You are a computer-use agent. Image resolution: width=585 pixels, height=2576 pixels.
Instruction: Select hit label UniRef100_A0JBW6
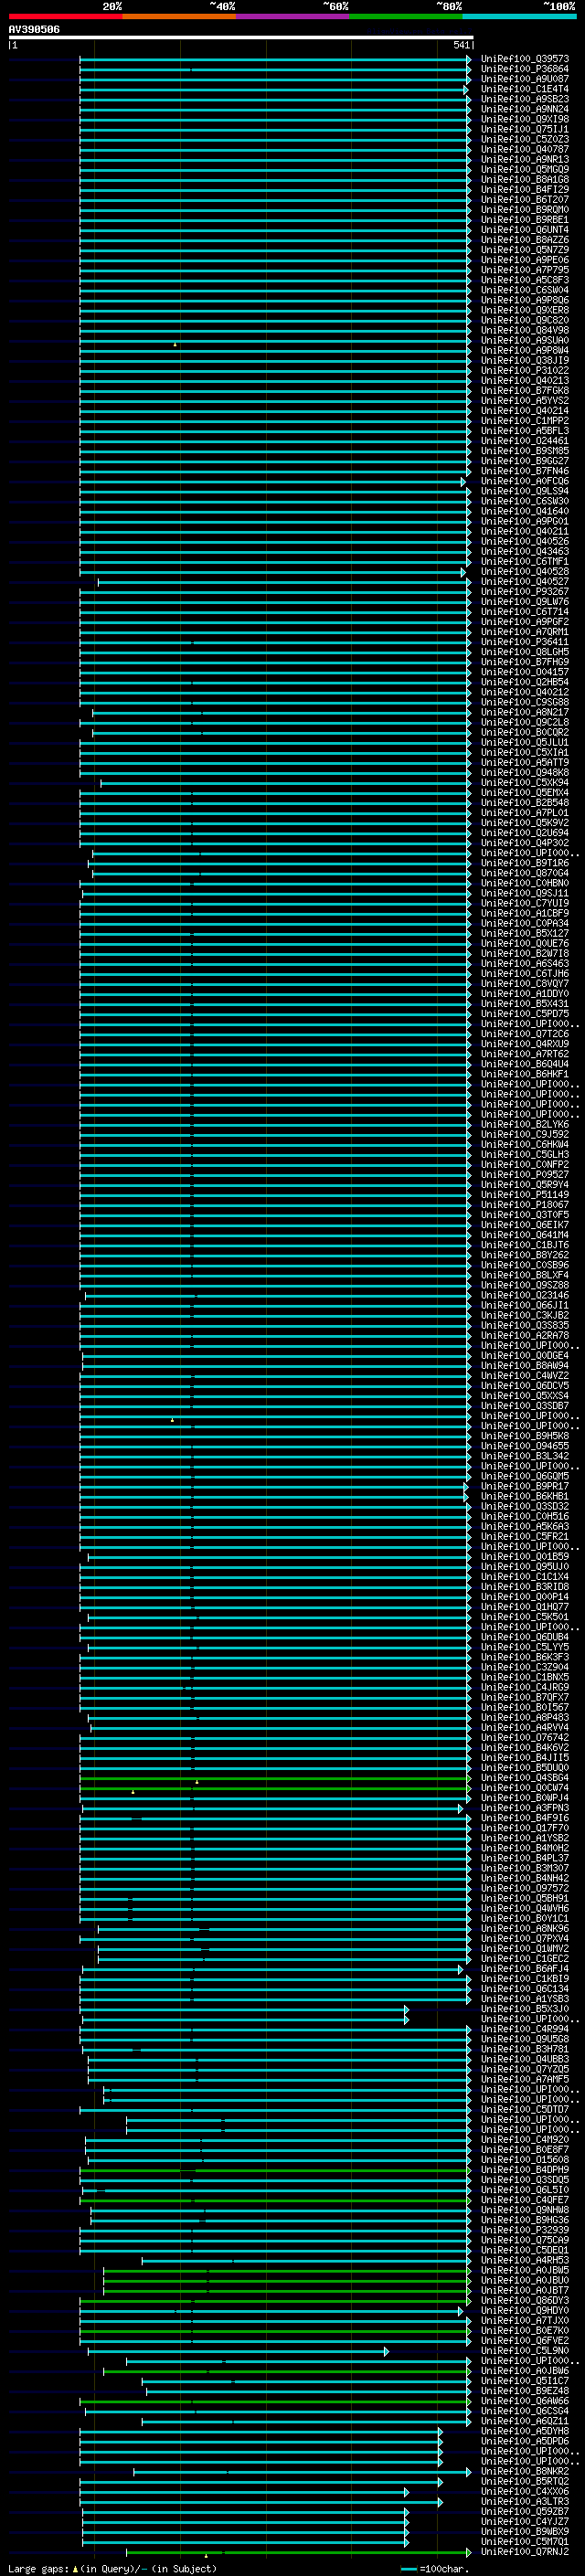[525, 2371]
